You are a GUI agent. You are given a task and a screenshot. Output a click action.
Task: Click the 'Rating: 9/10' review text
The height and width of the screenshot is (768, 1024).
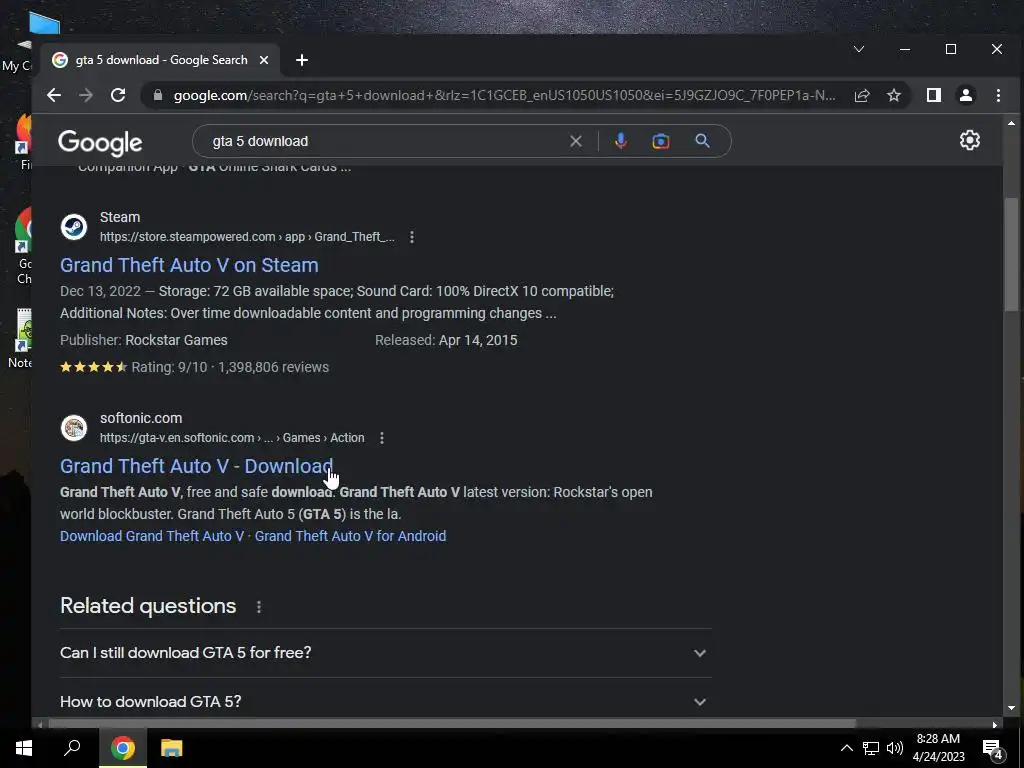pos(169,367)
